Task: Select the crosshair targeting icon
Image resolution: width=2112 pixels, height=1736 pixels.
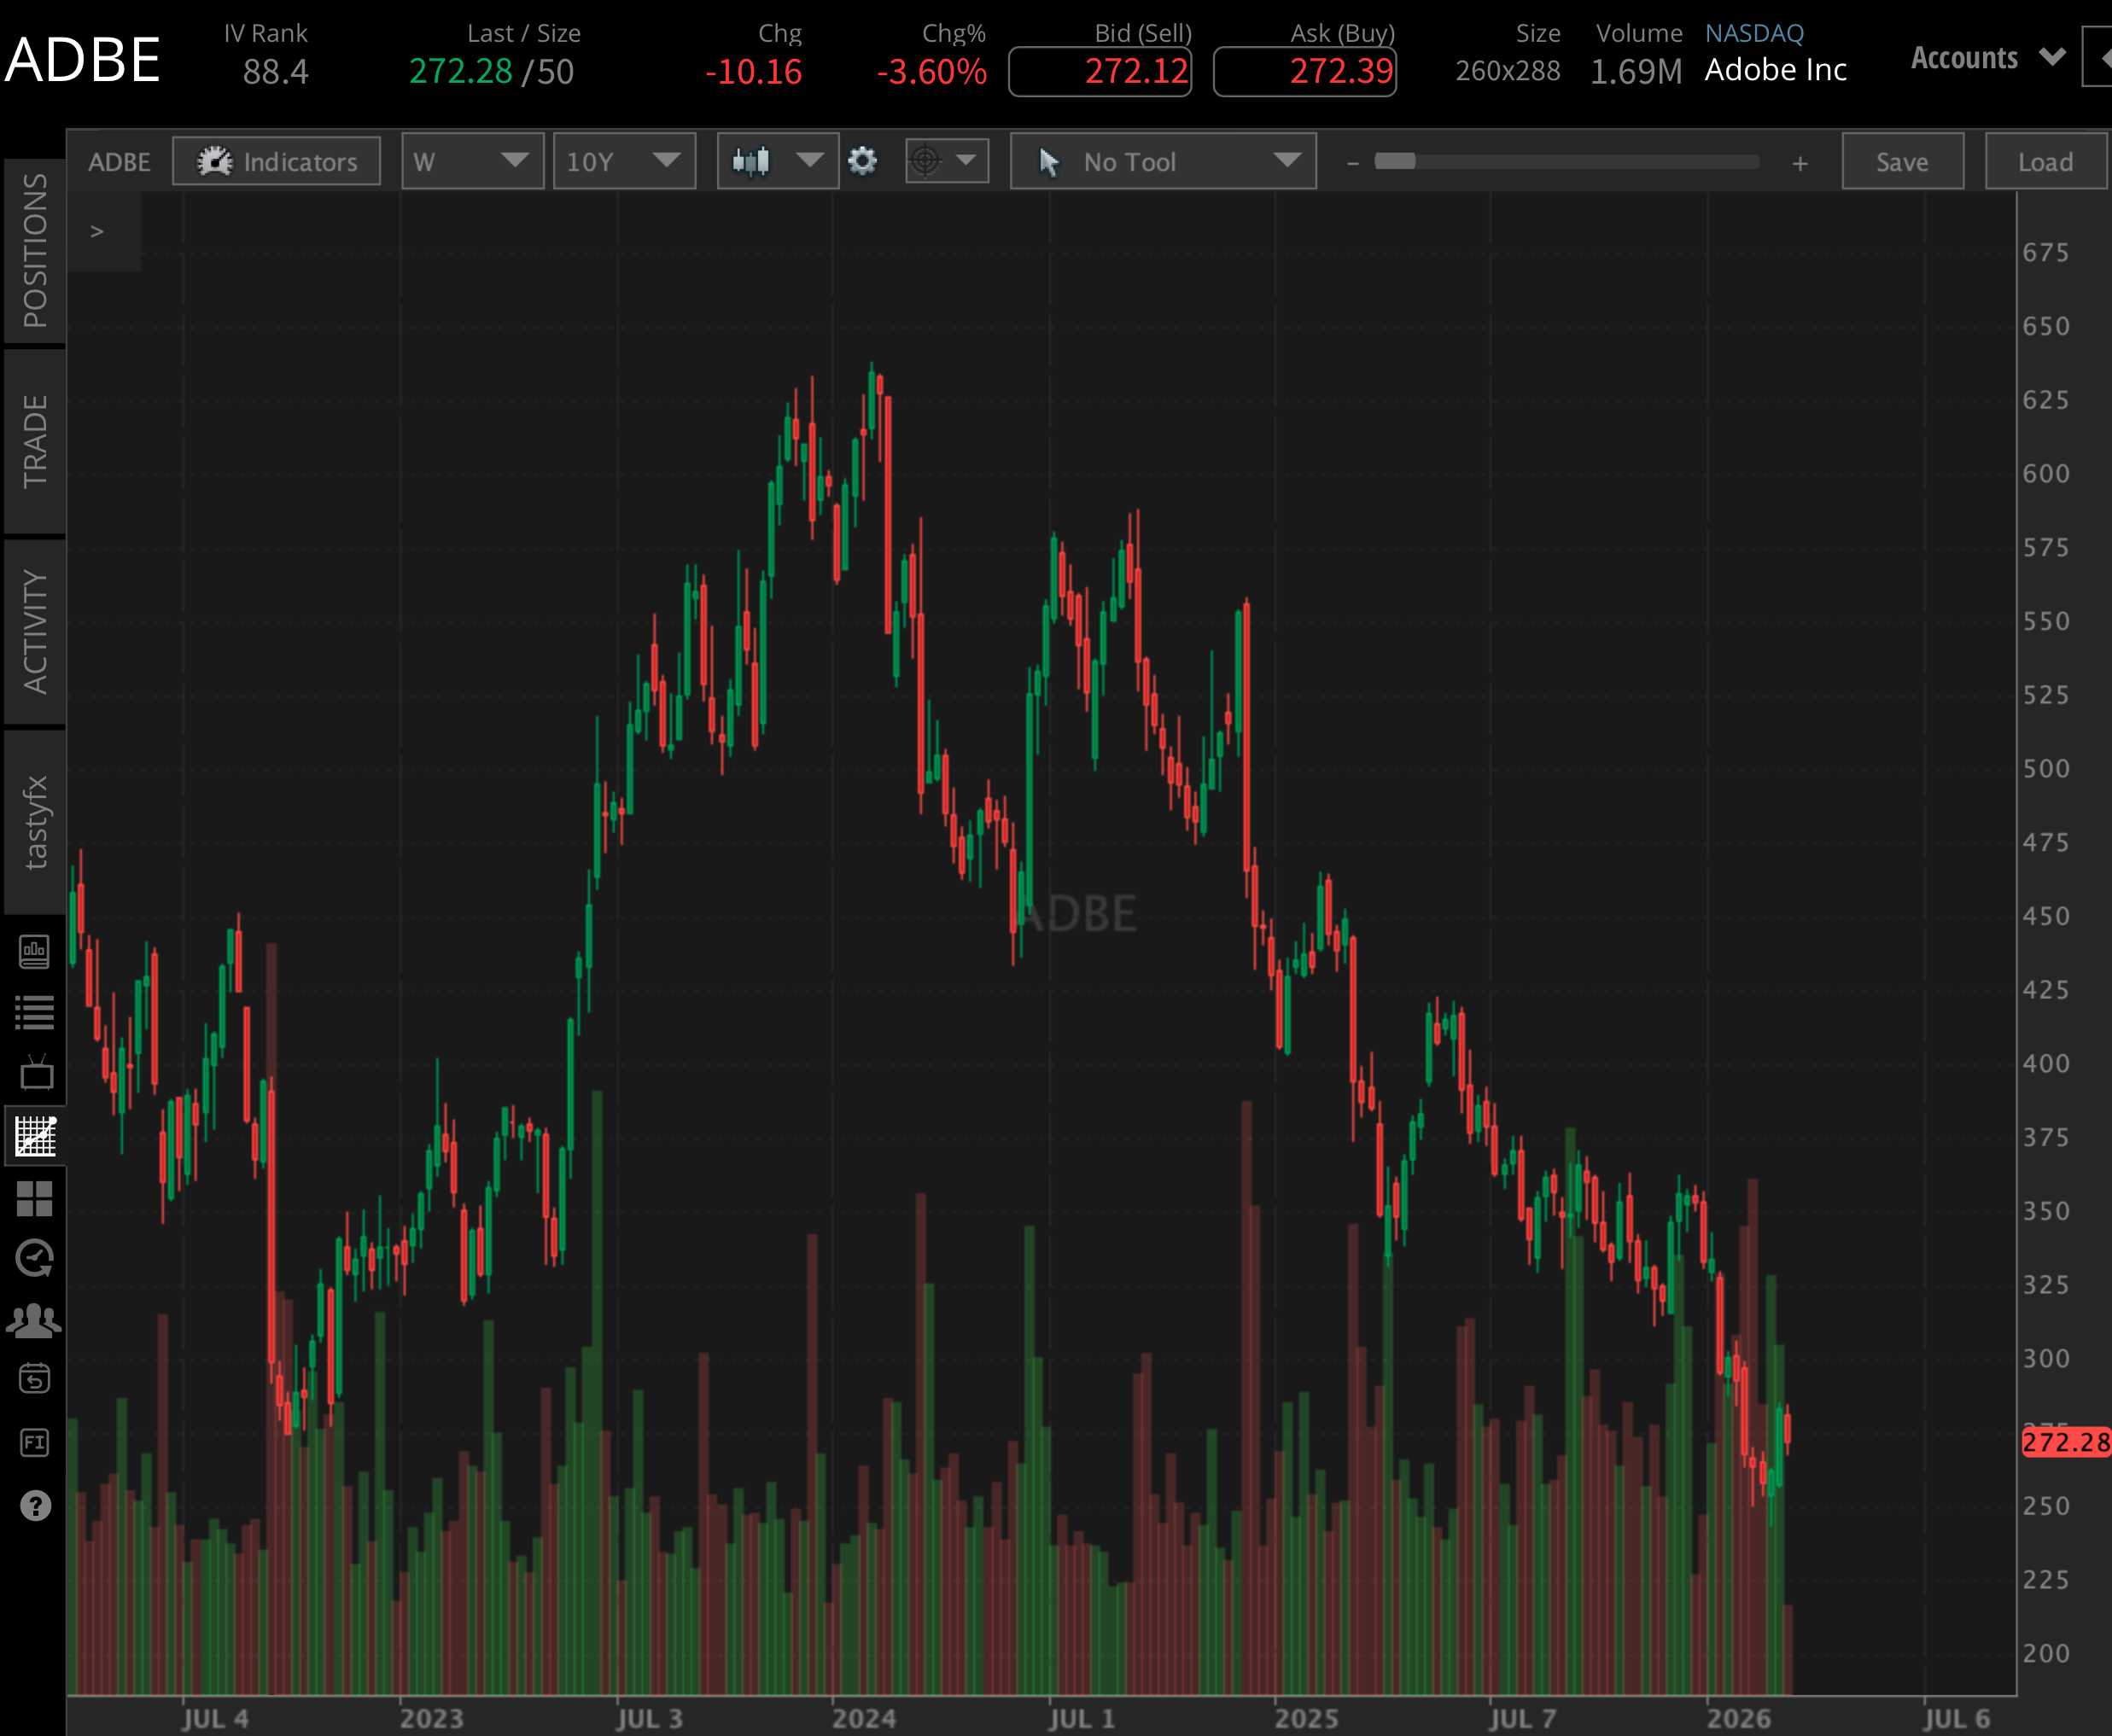Action: click(925, 161)
